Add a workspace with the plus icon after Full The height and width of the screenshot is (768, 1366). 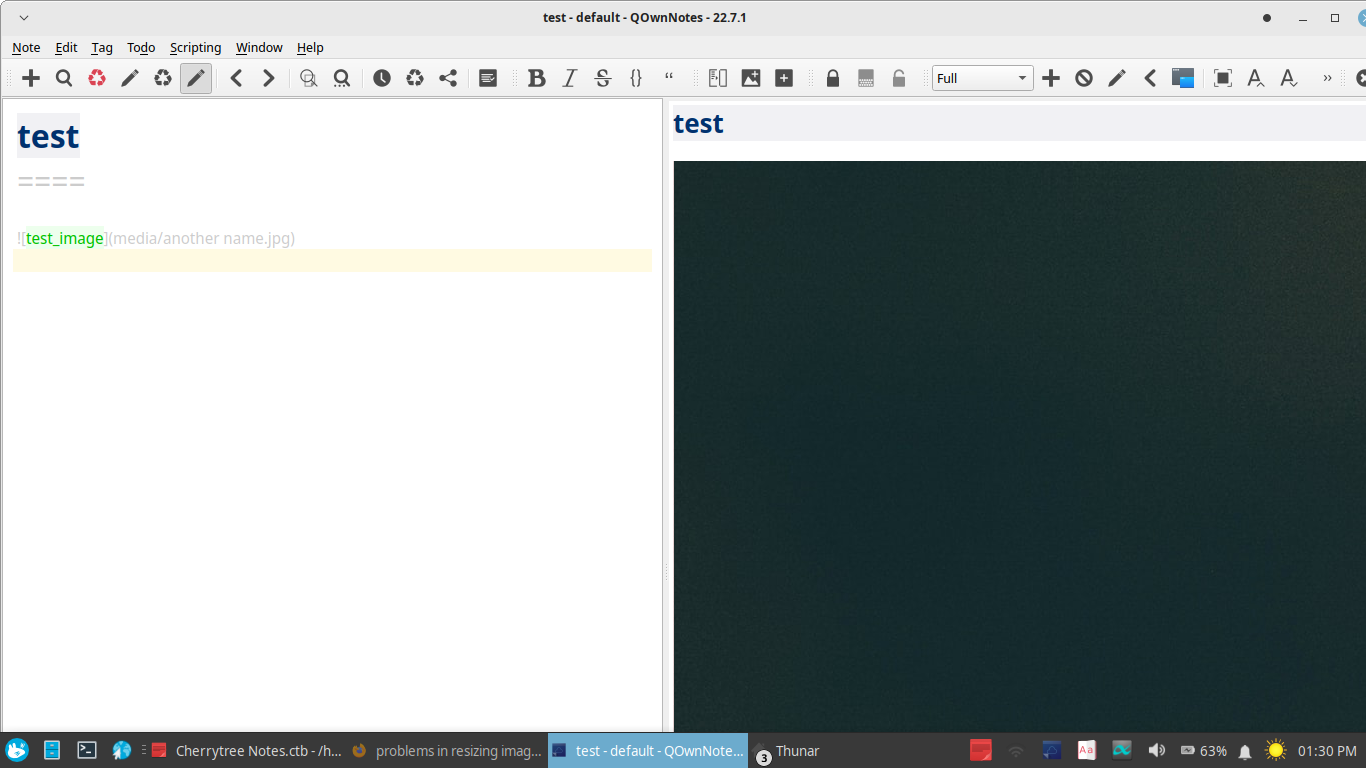tap(1051, 78)
